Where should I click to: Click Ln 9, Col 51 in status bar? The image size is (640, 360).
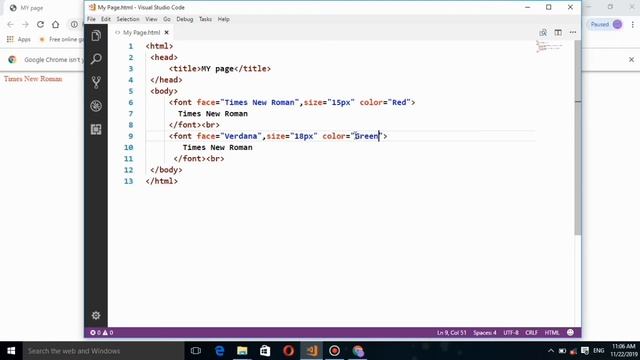(451, 333)
